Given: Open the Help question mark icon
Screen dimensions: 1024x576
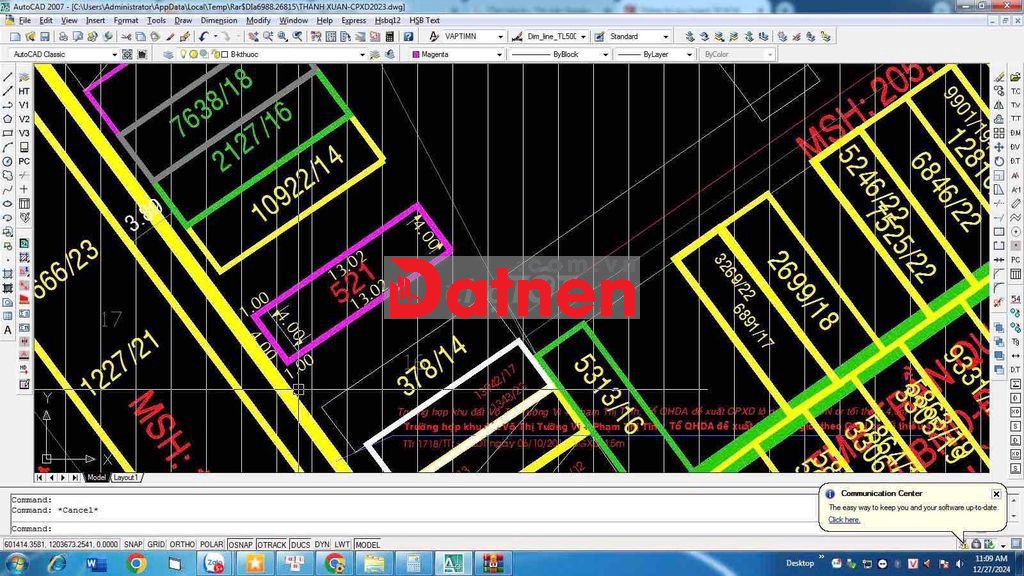Looking at the screenshot, I should click(408, 37).
